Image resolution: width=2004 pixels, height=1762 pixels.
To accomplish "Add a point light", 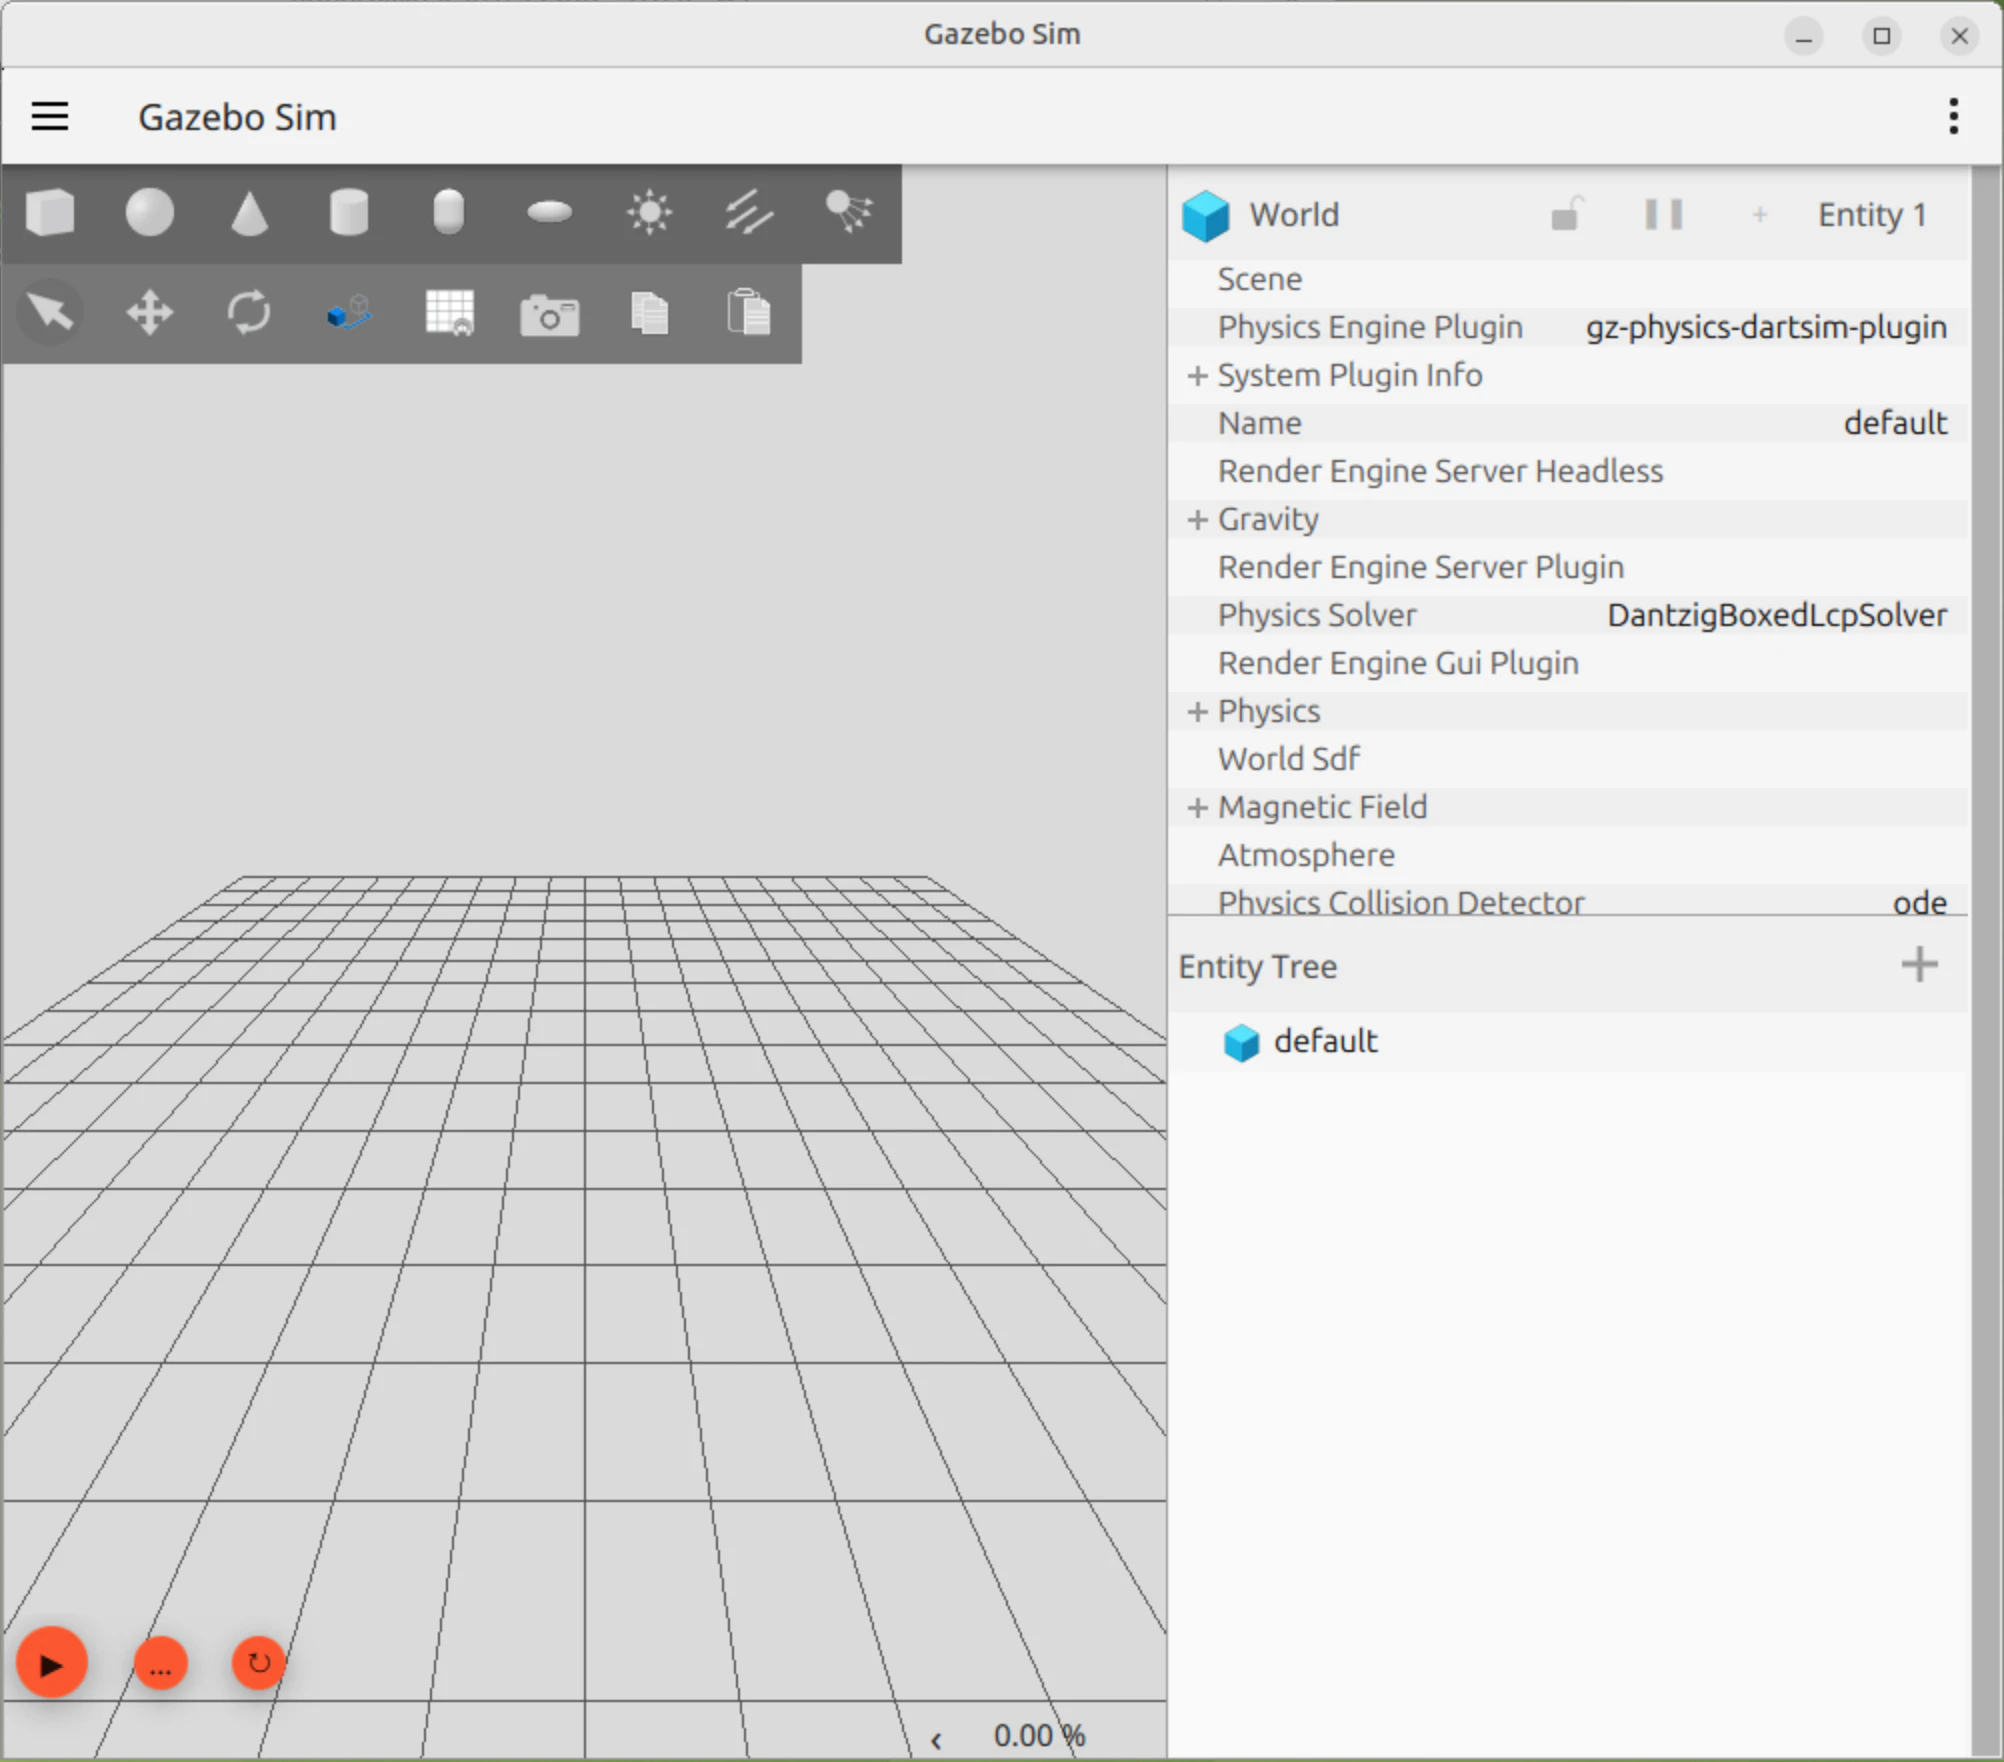I will tap(649, 213).
